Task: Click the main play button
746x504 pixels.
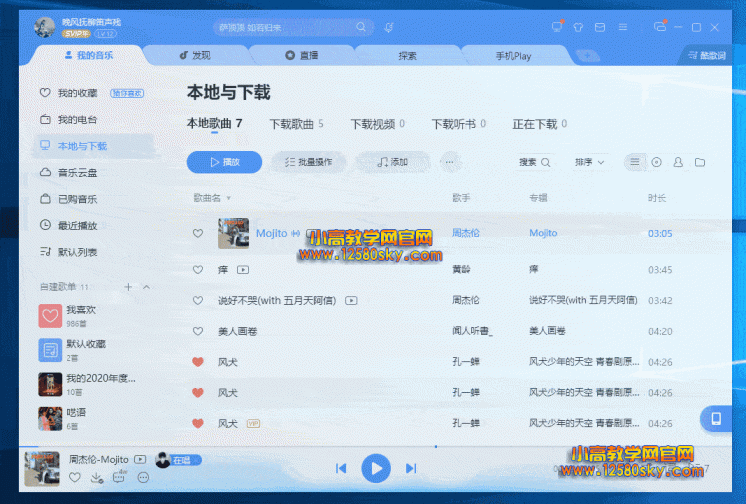Action: 376,469
